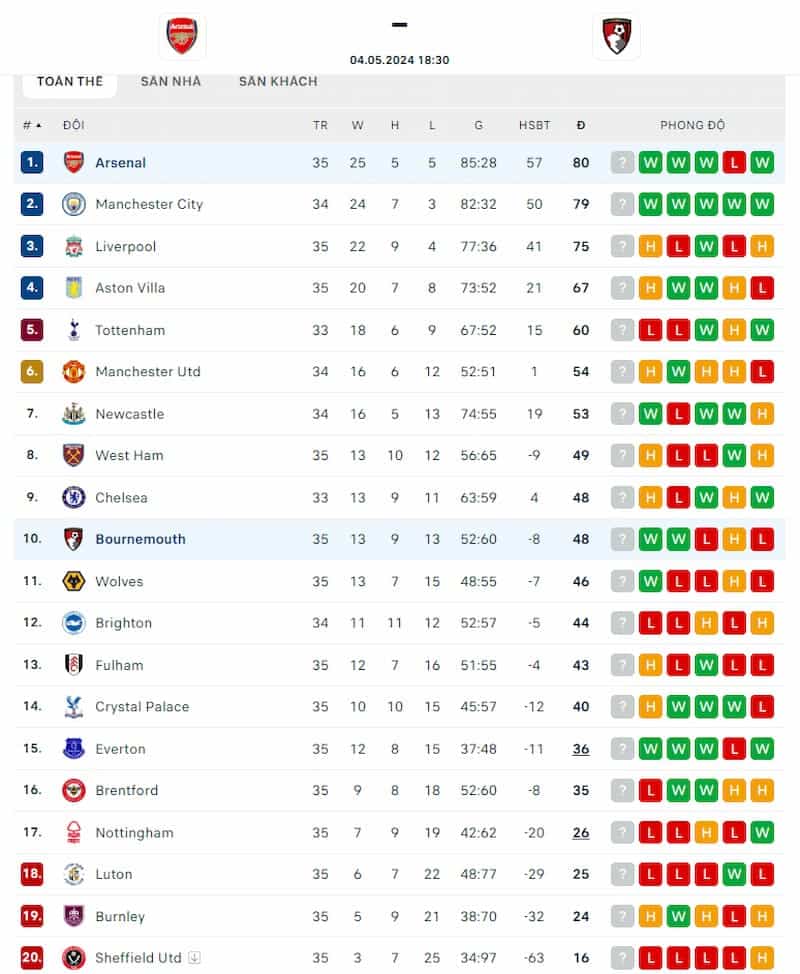Open the SÂN KHÁCH tab
Viewport: 800px width, 974px height.
[277, 82]
